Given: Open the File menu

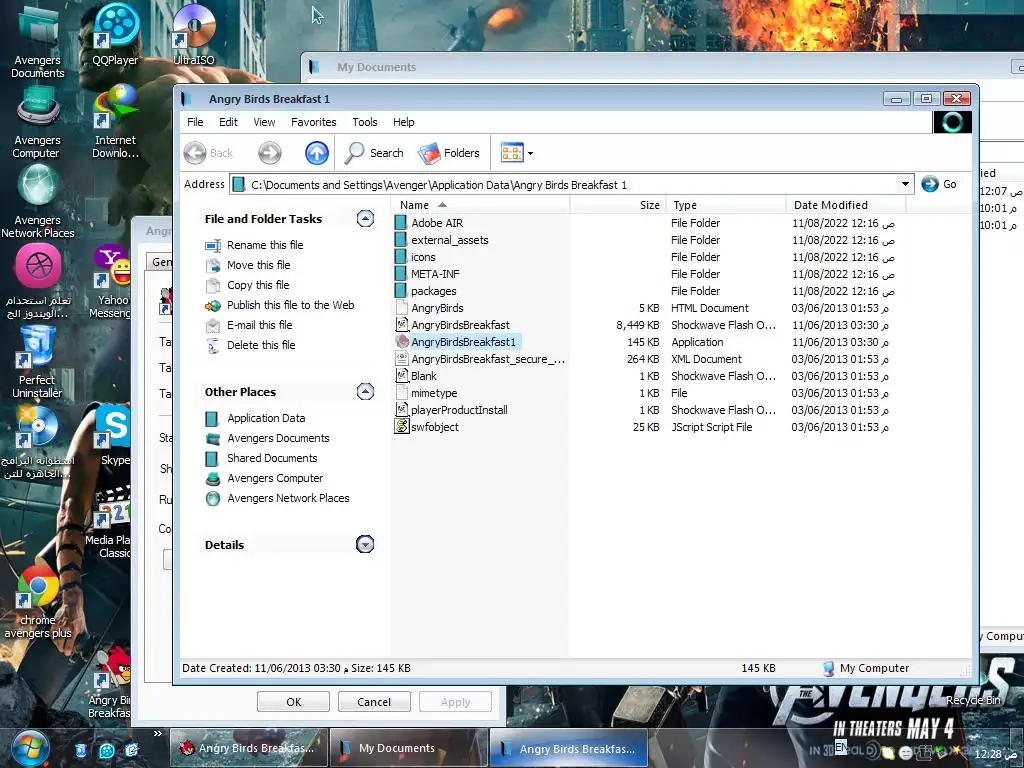Looking at the screenshot, I should (x=195, y=122).
